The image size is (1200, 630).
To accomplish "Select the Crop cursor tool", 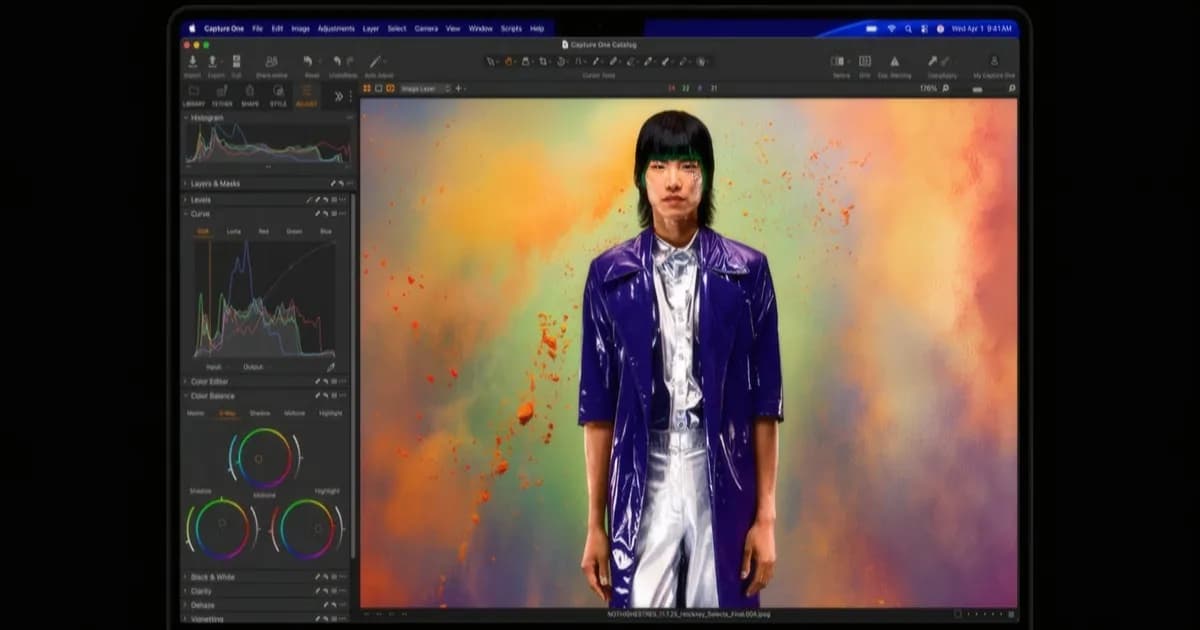I will 544,61.
